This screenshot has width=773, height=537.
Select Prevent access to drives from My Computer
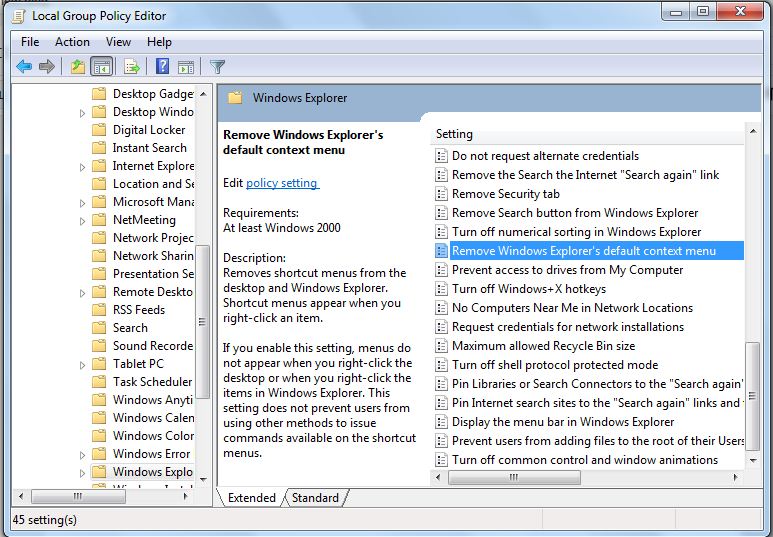pos(567,270)
